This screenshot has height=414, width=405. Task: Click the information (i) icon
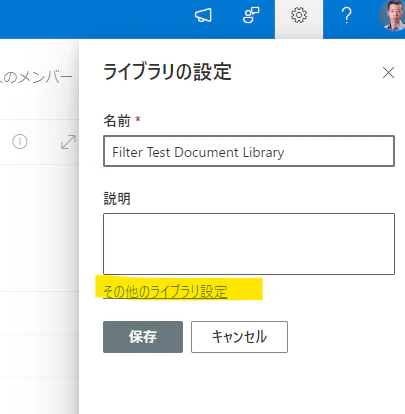tap(20, 142)
